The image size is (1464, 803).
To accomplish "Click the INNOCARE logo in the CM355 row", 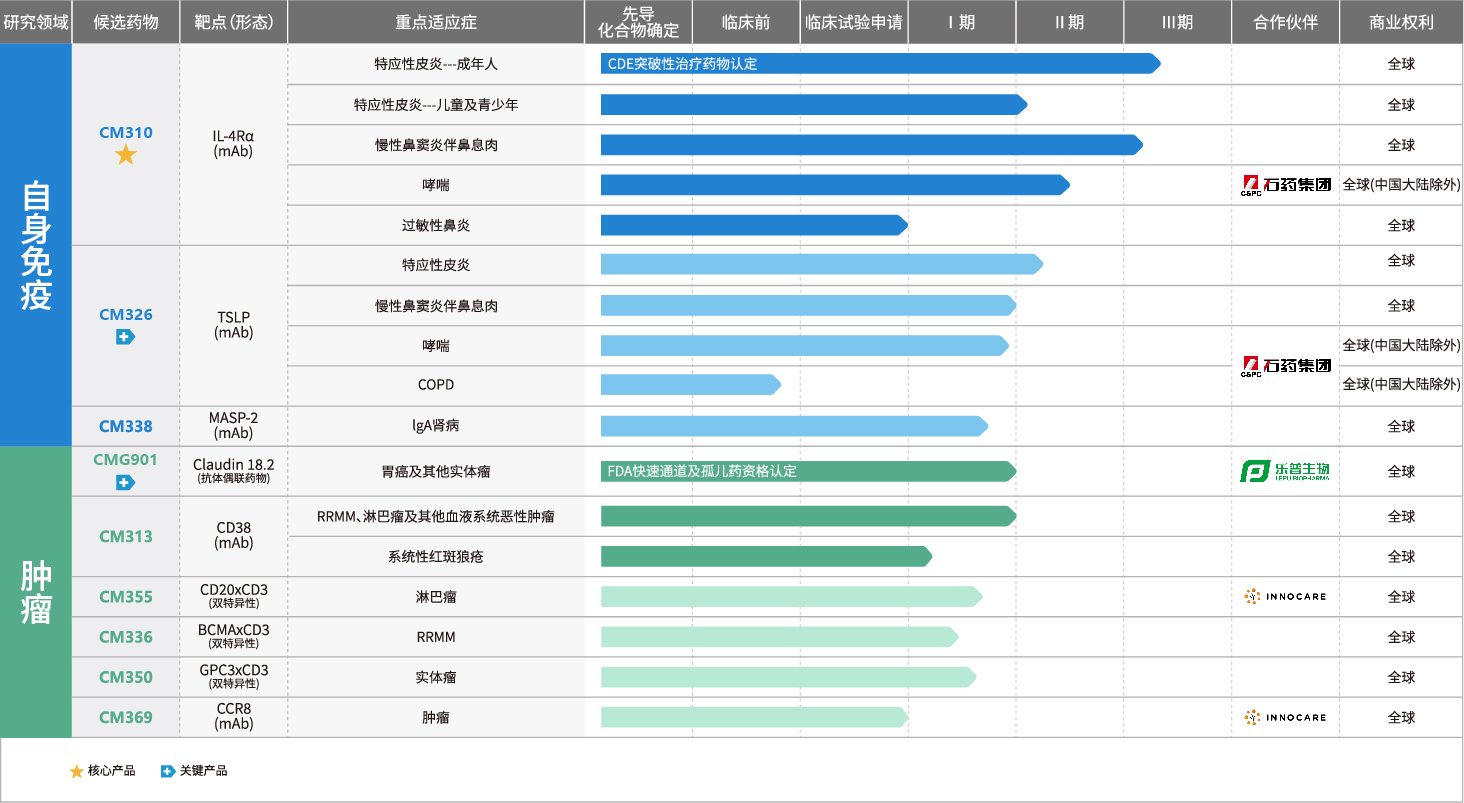I will [1284, 596].
